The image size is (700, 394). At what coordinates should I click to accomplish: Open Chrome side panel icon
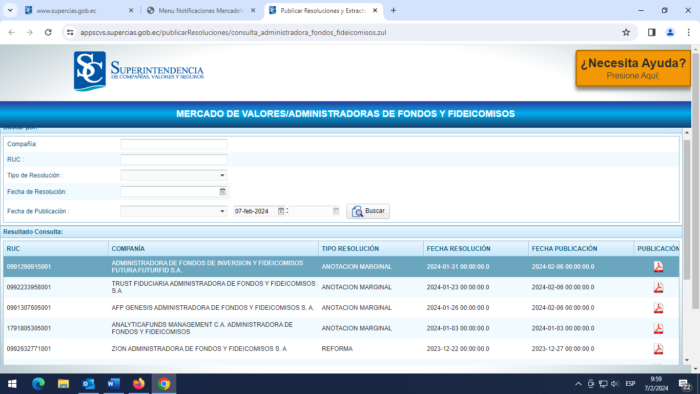tap(651, 32)
